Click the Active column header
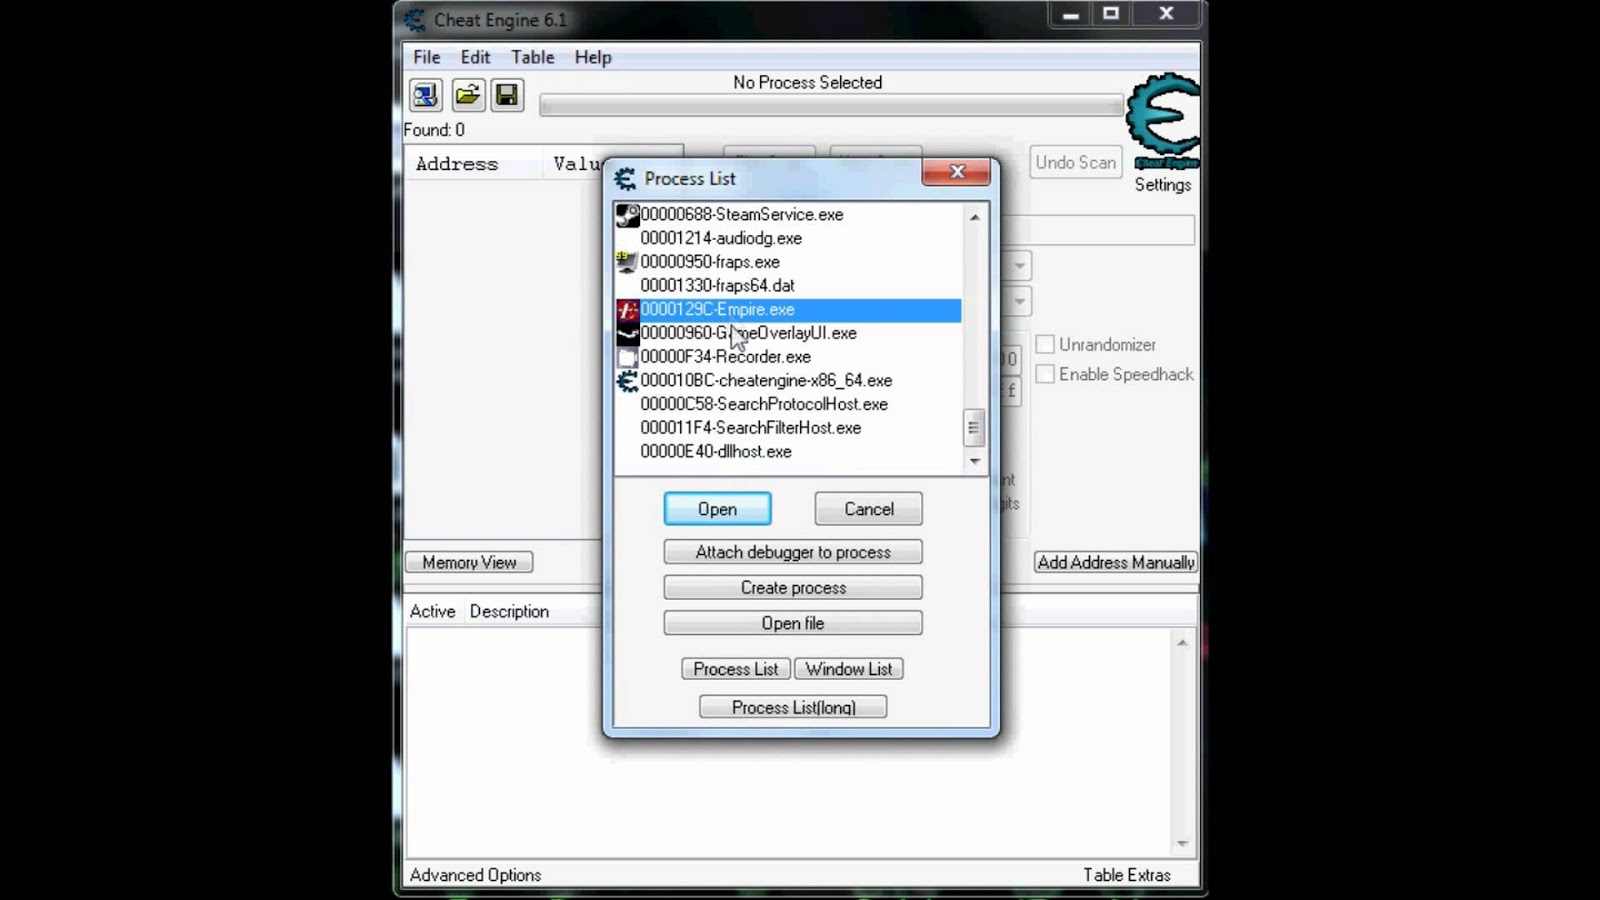1600x900 pixels. coord(432,611)
